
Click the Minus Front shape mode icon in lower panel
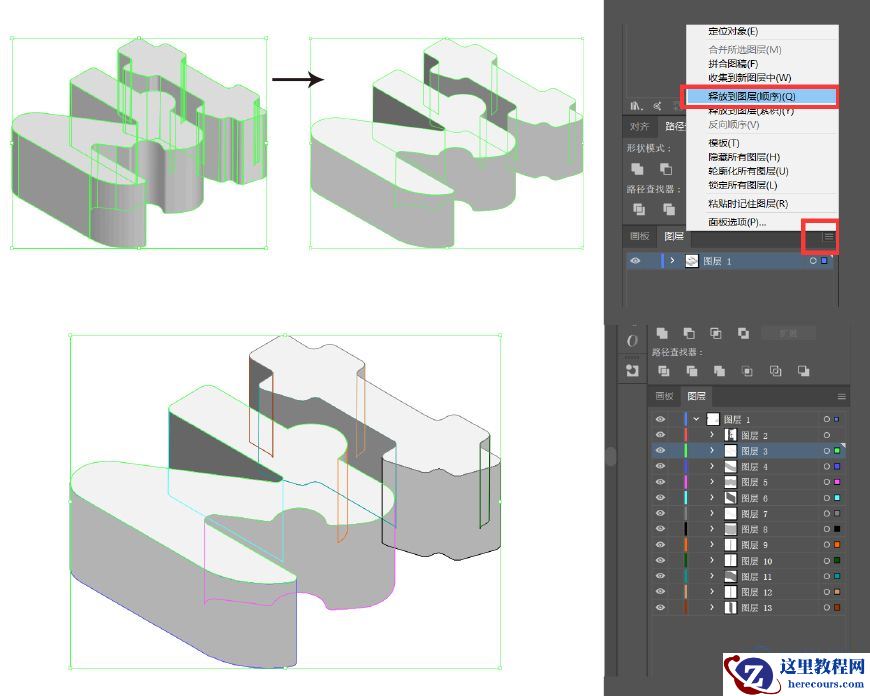pyautogui.click(x=689, y=333)
